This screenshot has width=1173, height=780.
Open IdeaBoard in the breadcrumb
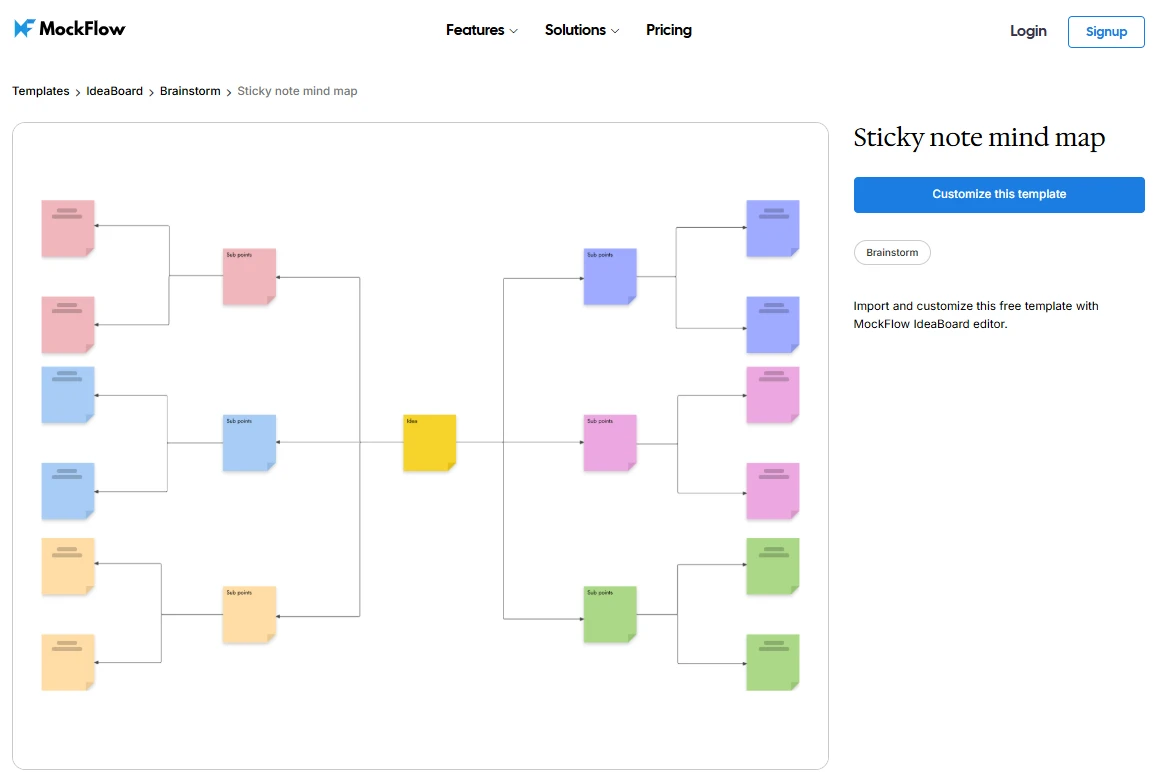tap(114, 90)
